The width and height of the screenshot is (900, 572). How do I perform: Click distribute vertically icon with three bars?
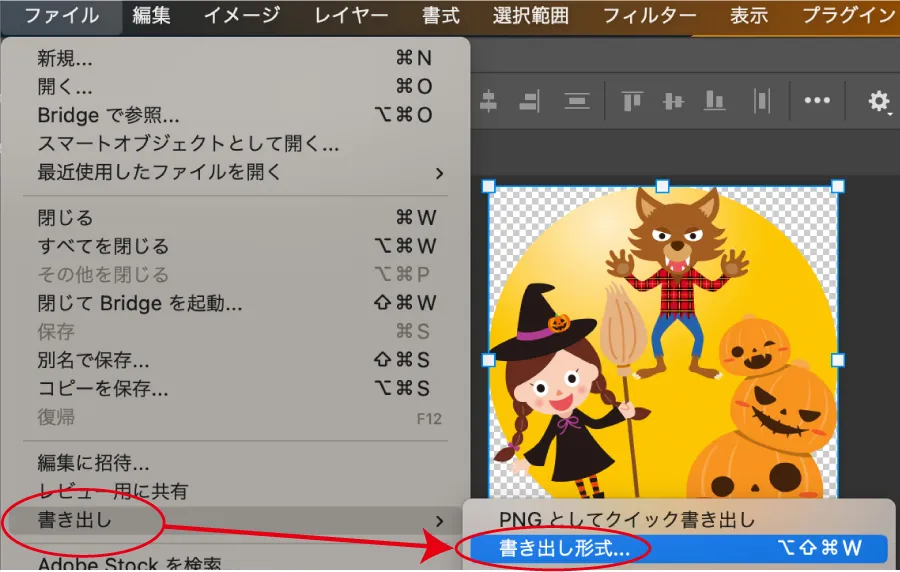(x=577, y=102)
